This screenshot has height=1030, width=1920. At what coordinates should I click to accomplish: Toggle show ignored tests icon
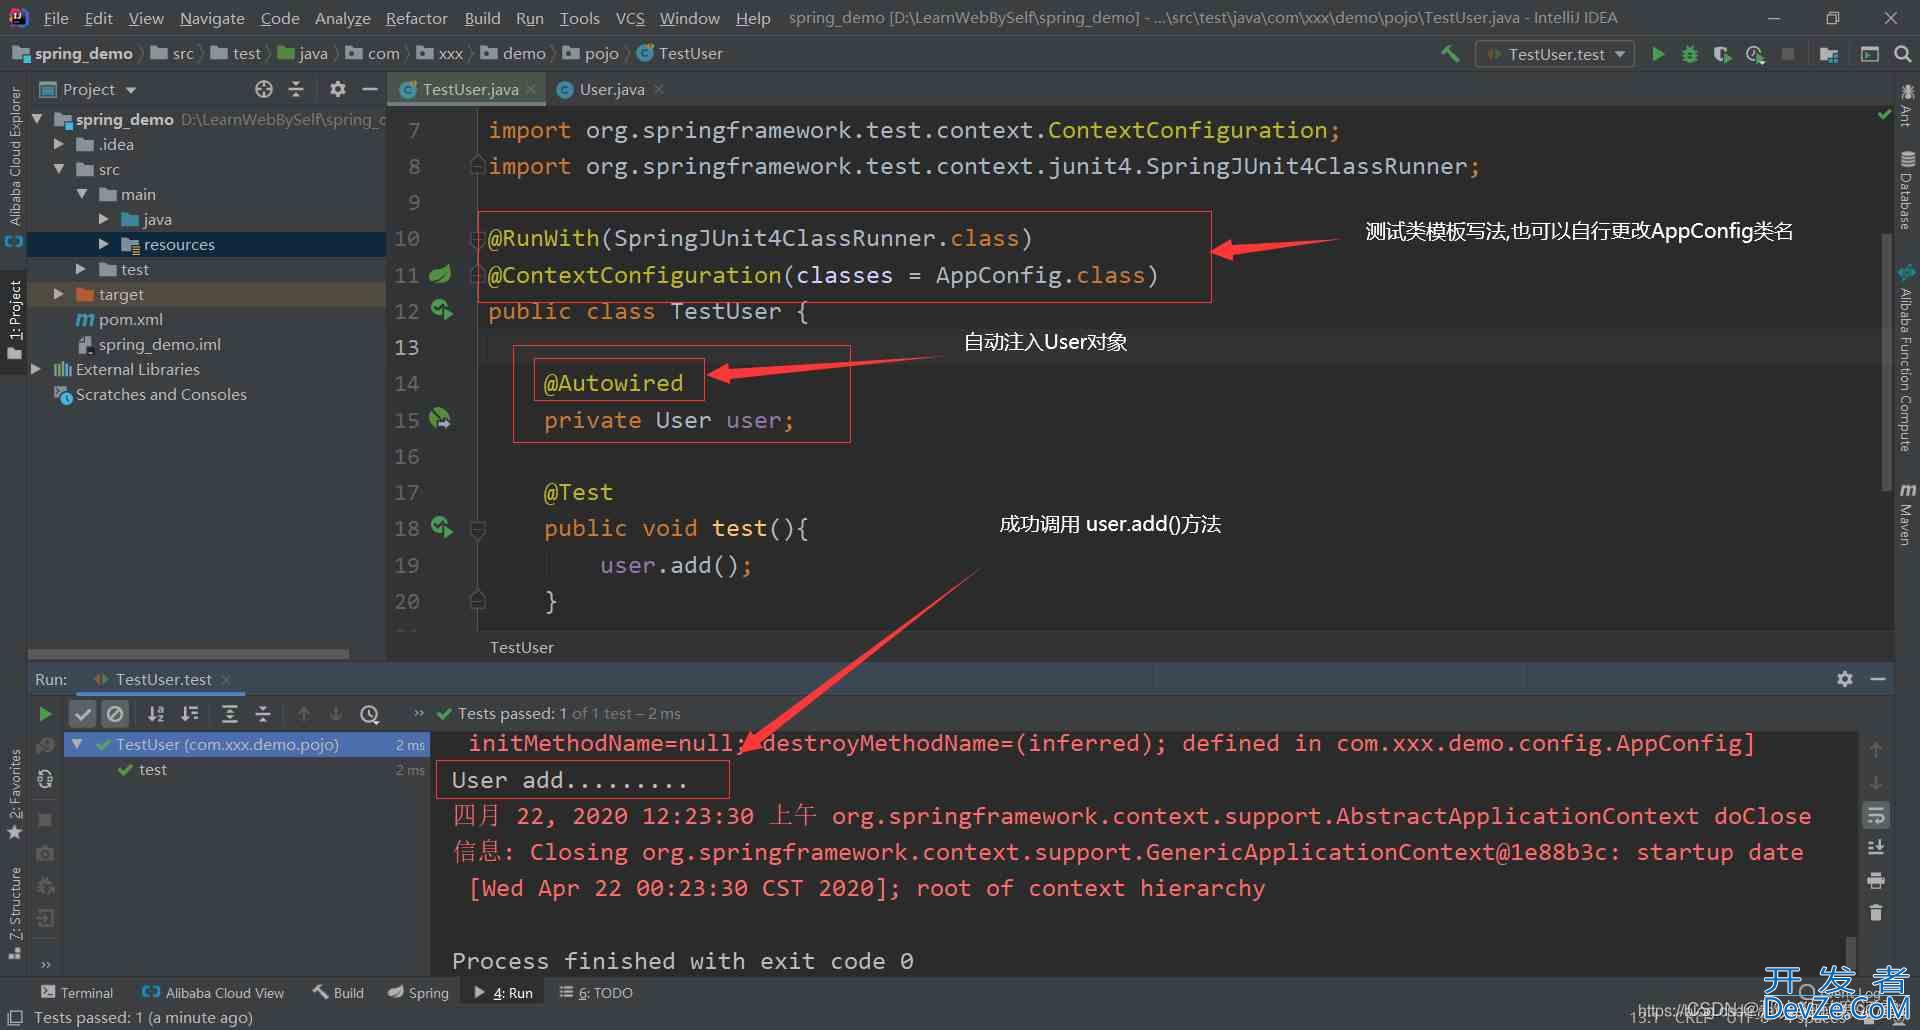[x=115, y=714]
